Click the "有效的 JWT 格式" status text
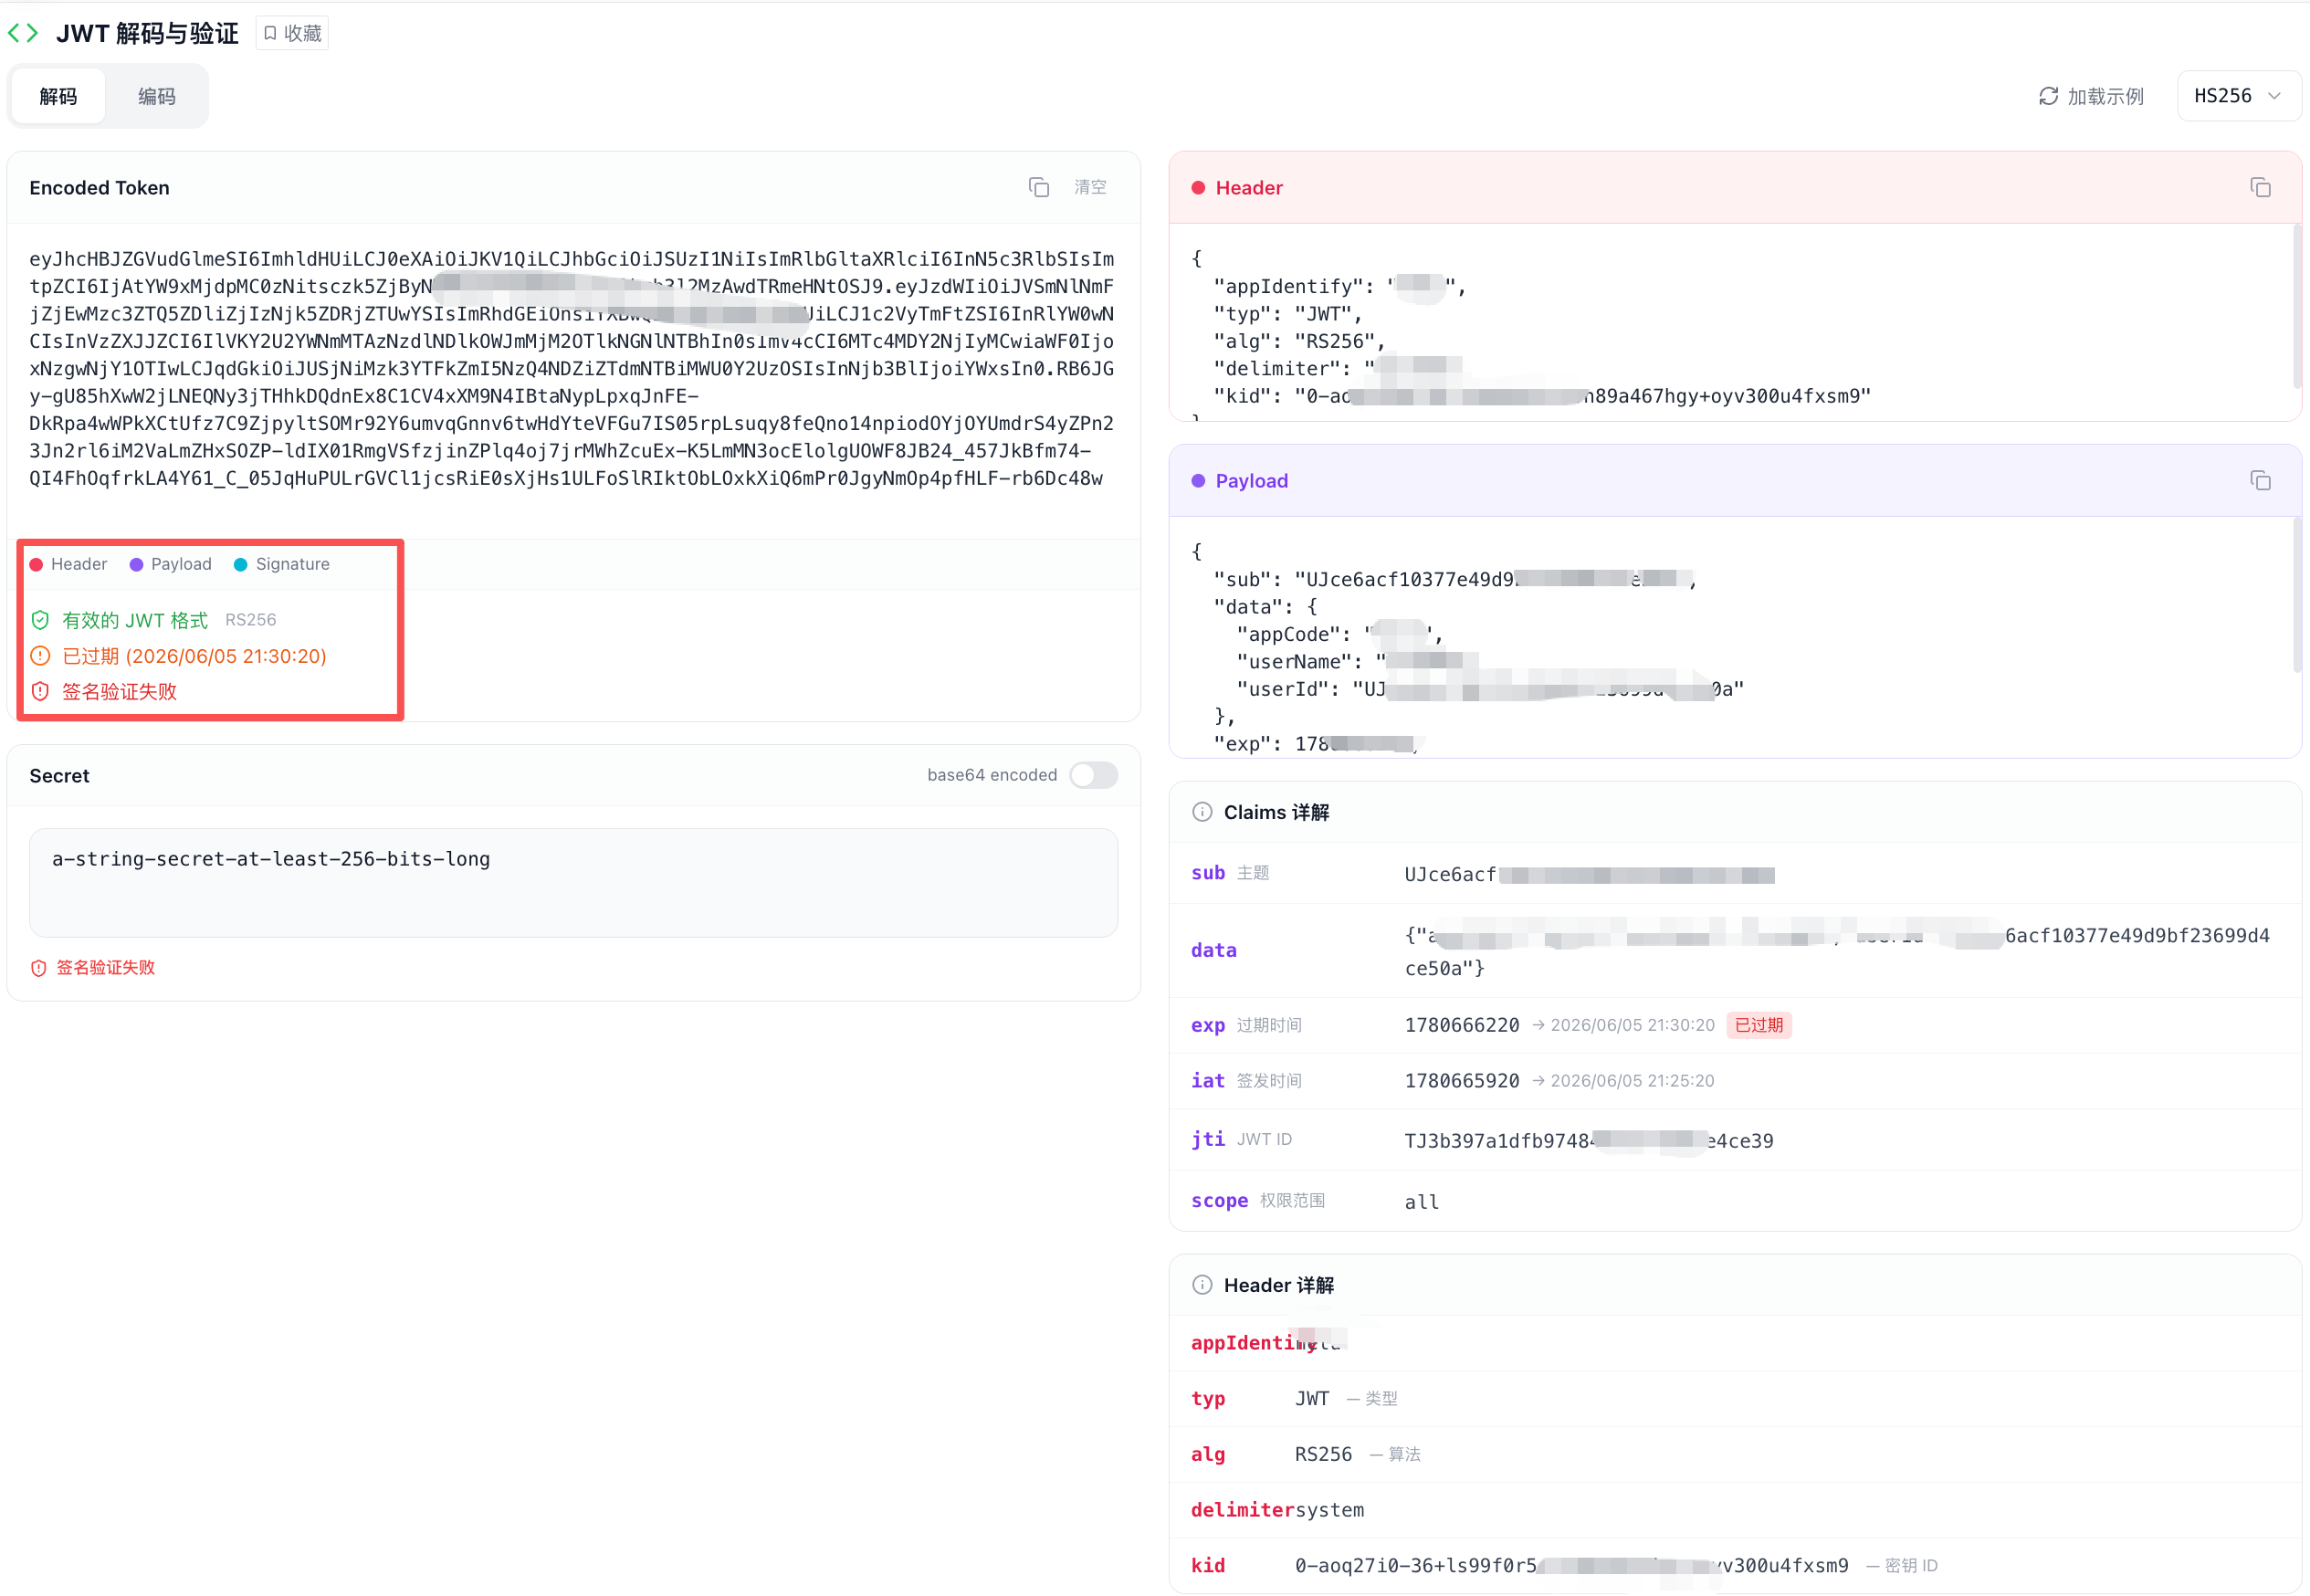The width and height of the screenshot is (2310, 1596). pyautogui.click(x=135, y=620)
